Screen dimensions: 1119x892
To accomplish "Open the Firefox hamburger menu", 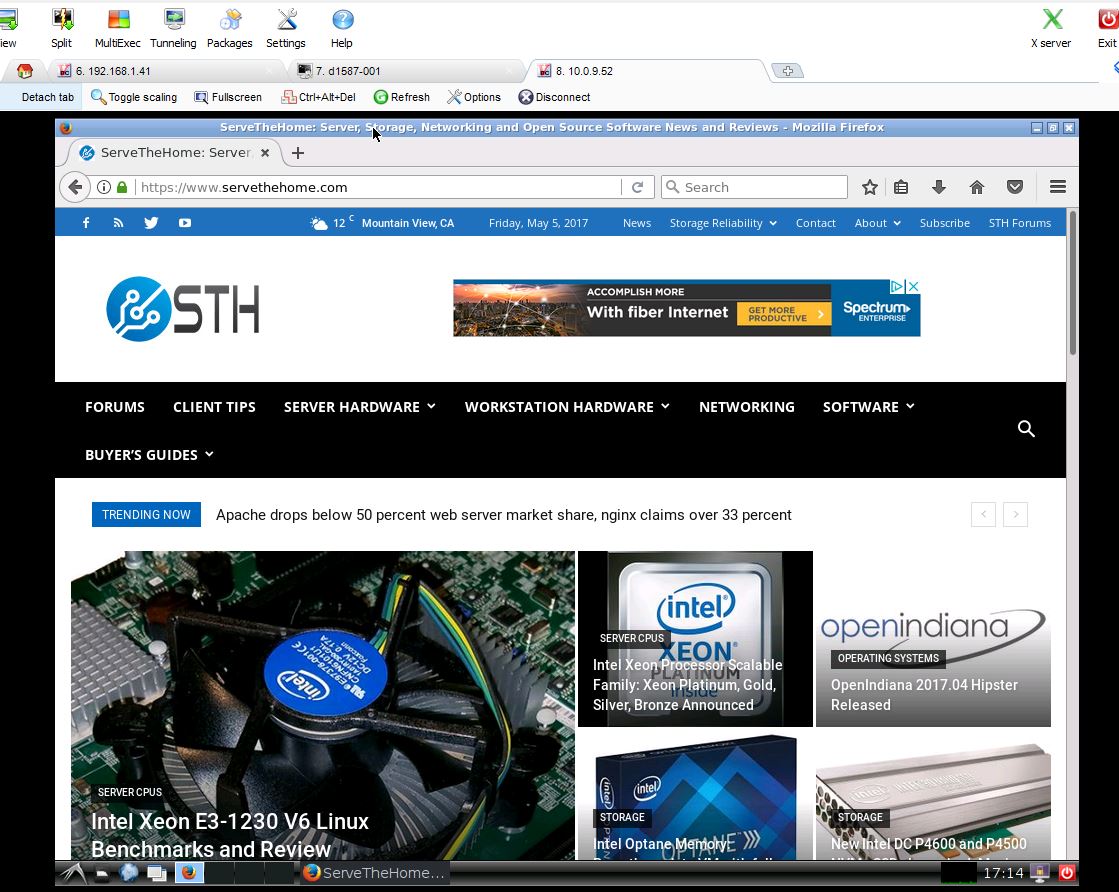I will pyautogui.click(x=1058, y=187).
